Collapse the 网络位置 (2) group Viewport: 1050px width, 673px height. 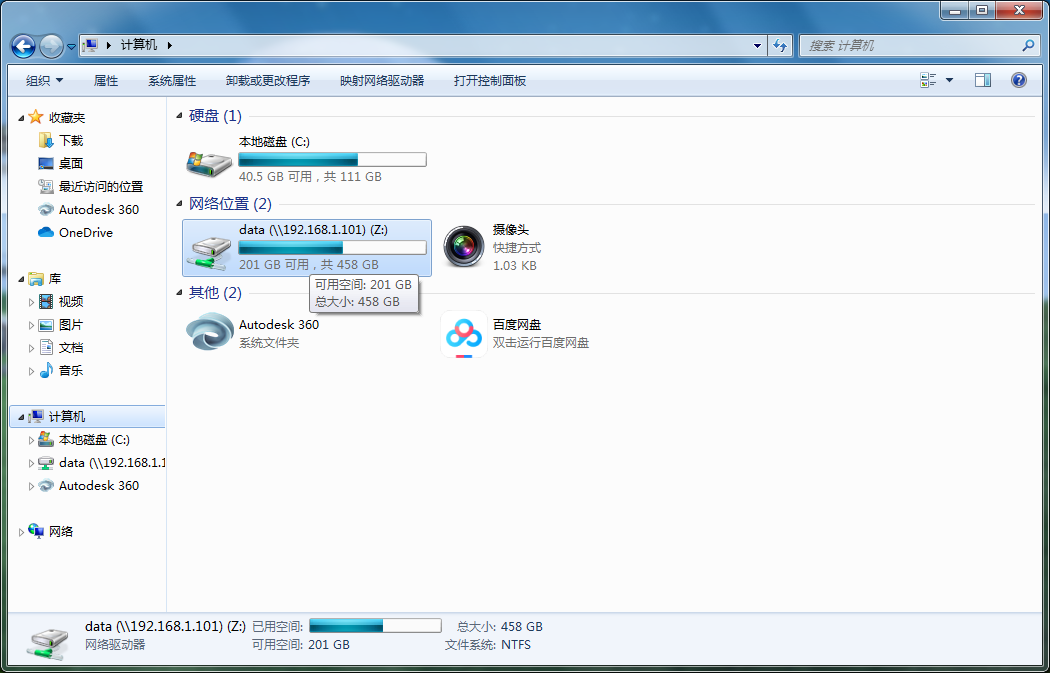(x=179, y=204)
